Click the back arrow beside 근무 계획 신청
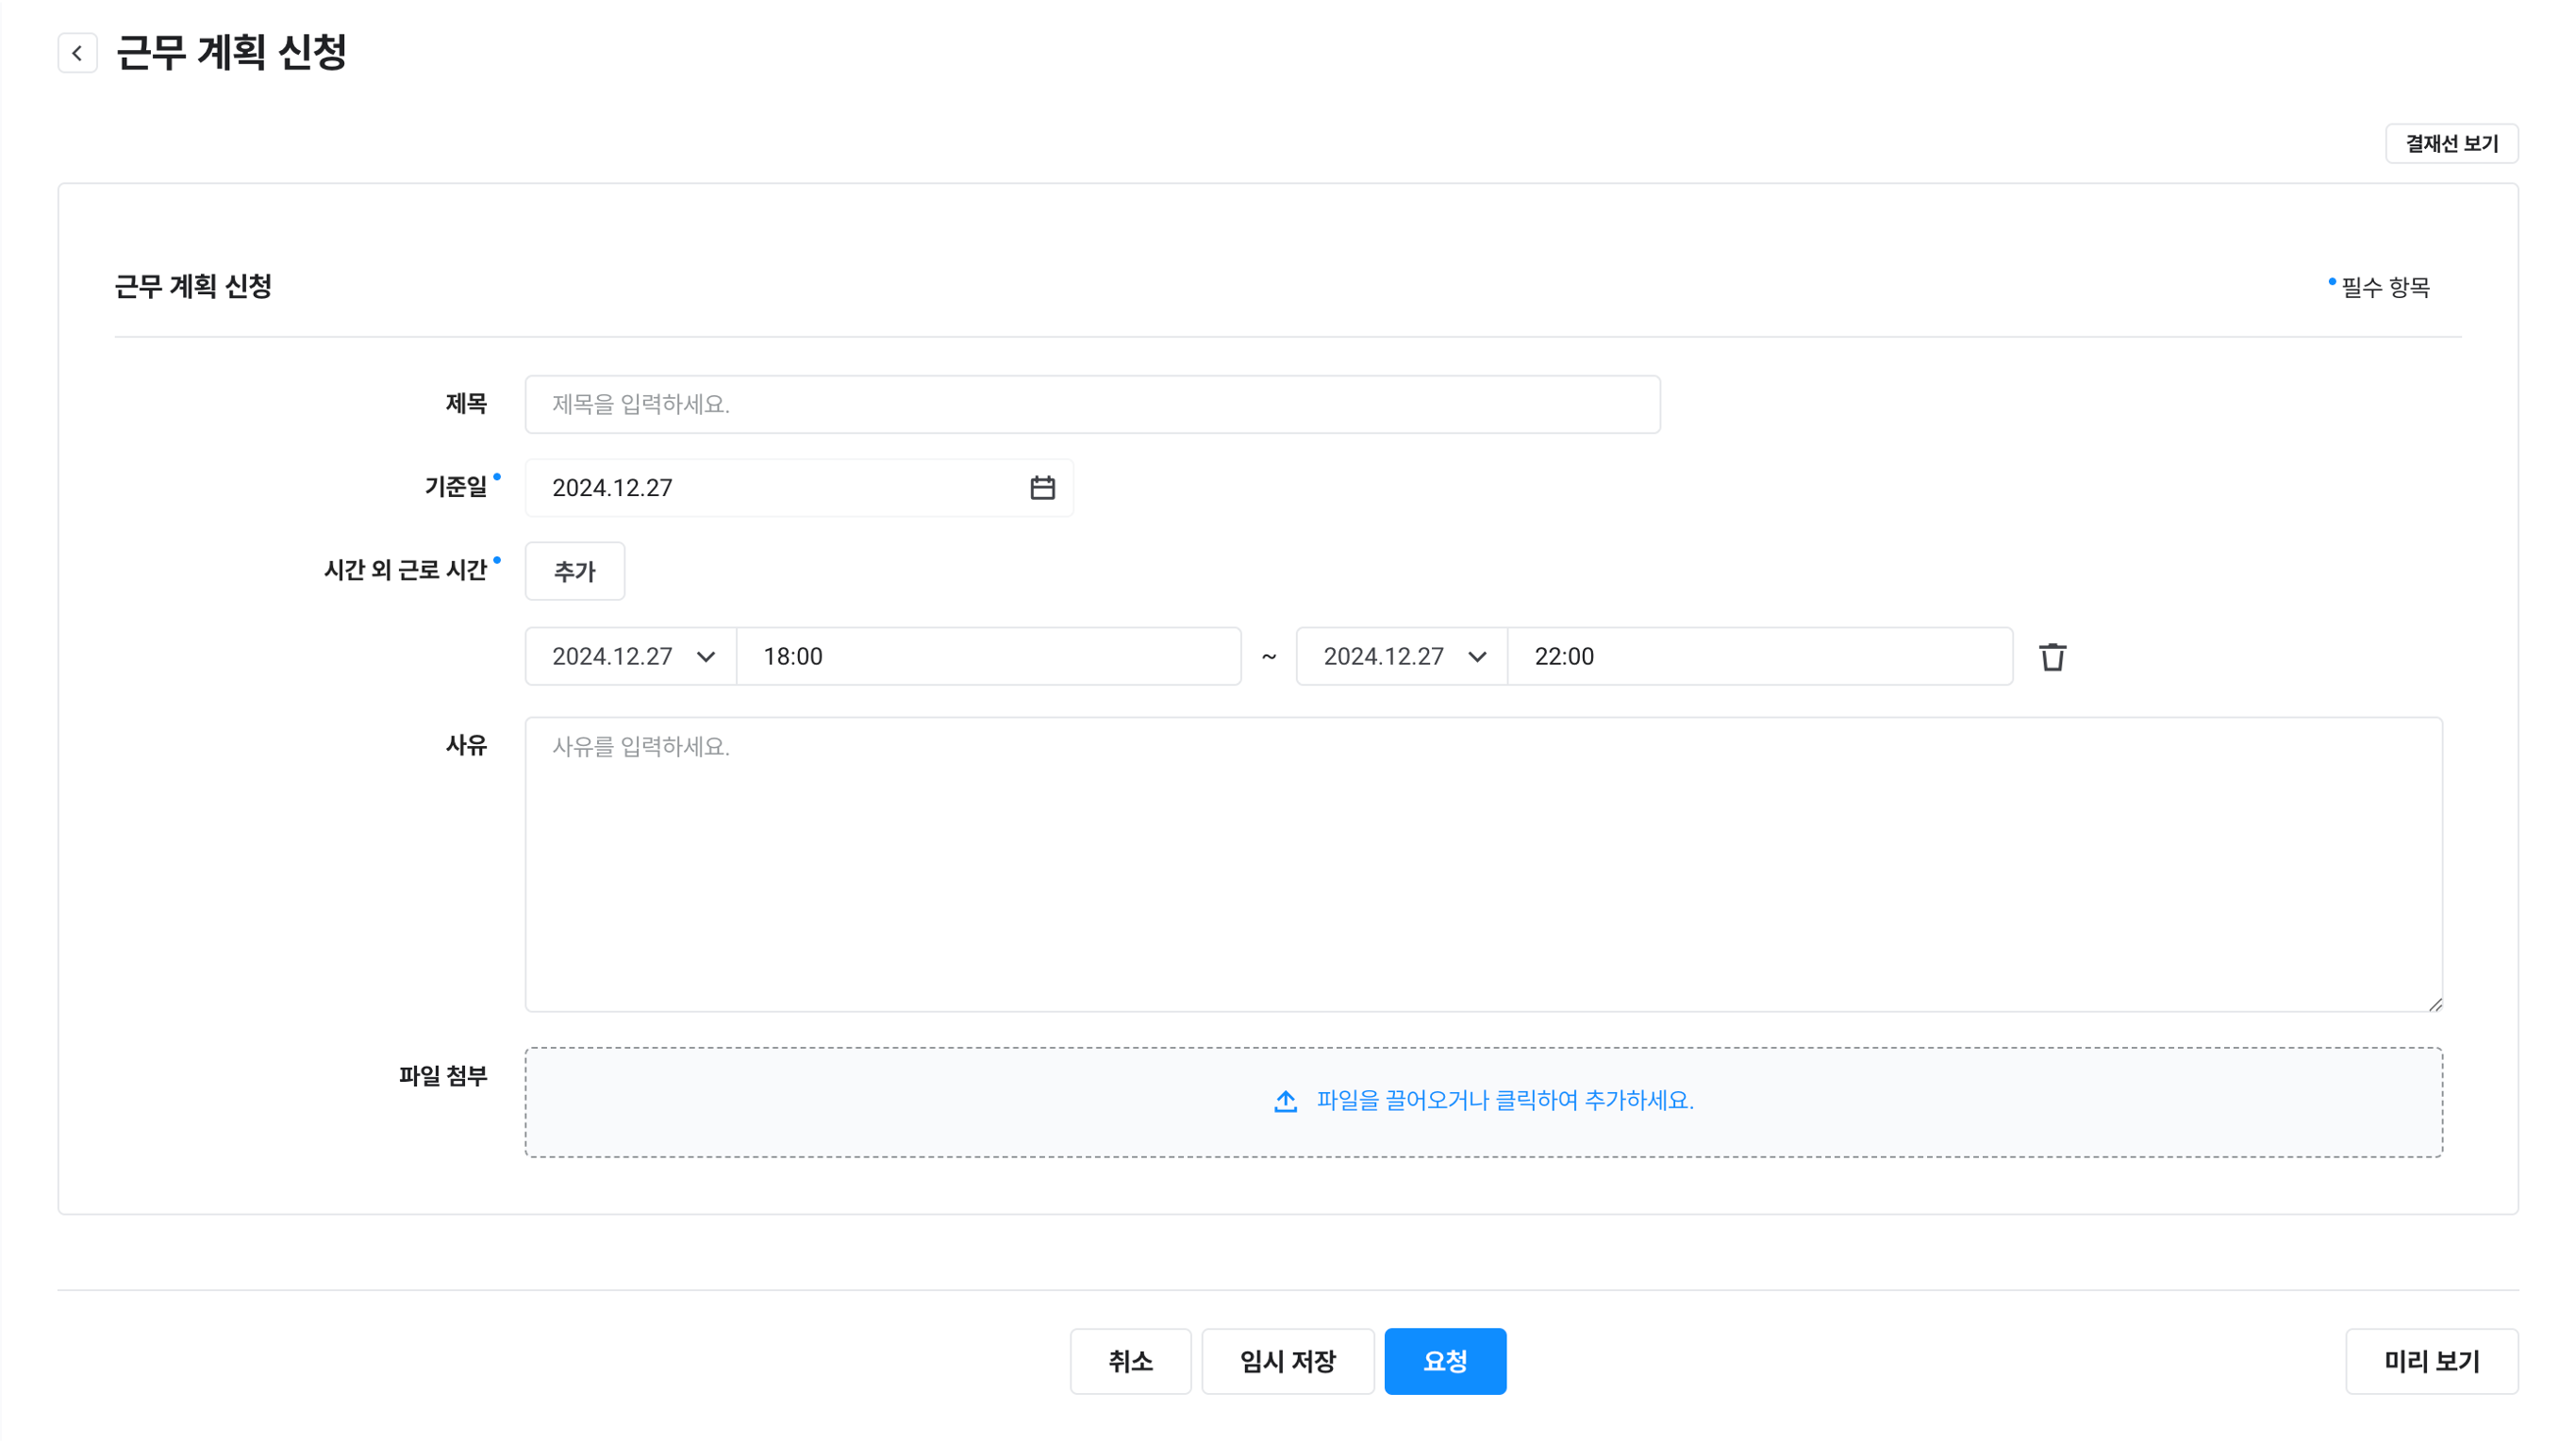2576x1443 pixels. pyautogui.click(x=77, y=53)
